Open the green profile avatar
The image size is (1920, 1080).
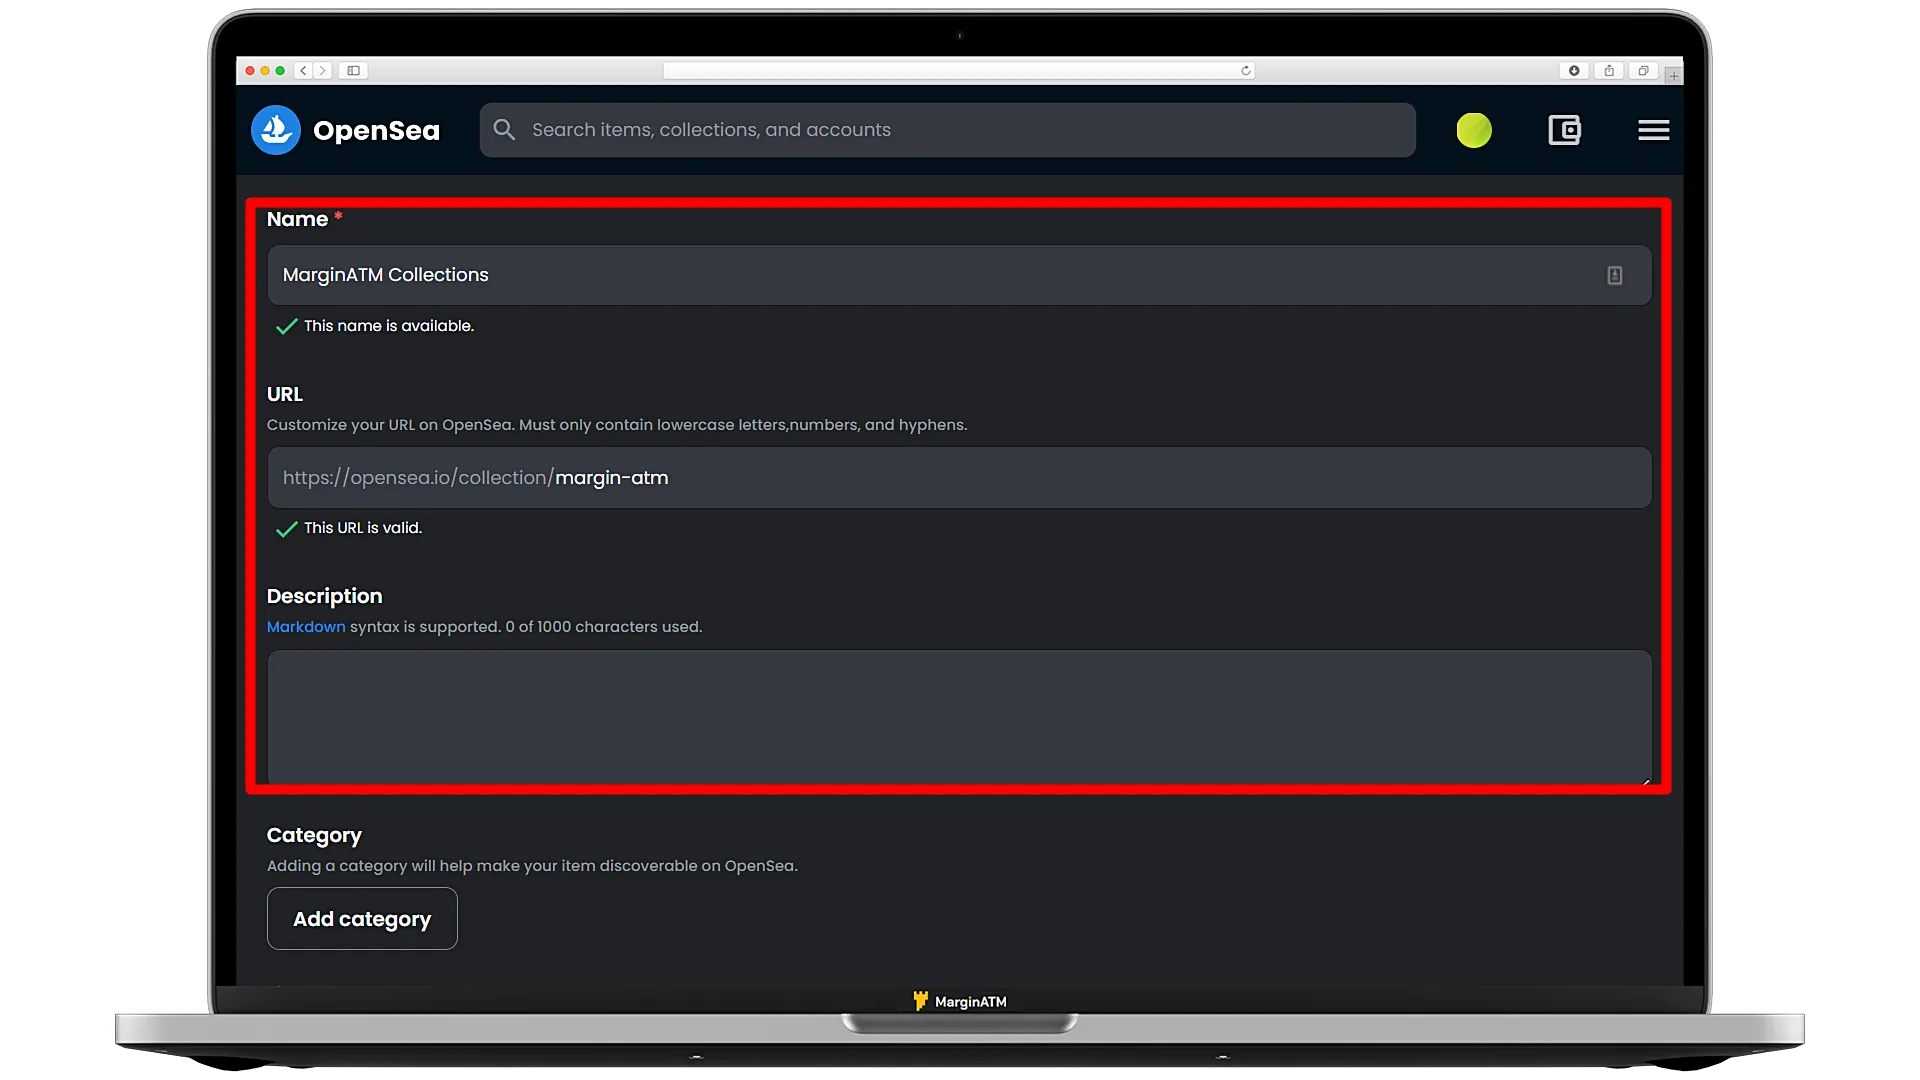click(x=1474, y=130)
